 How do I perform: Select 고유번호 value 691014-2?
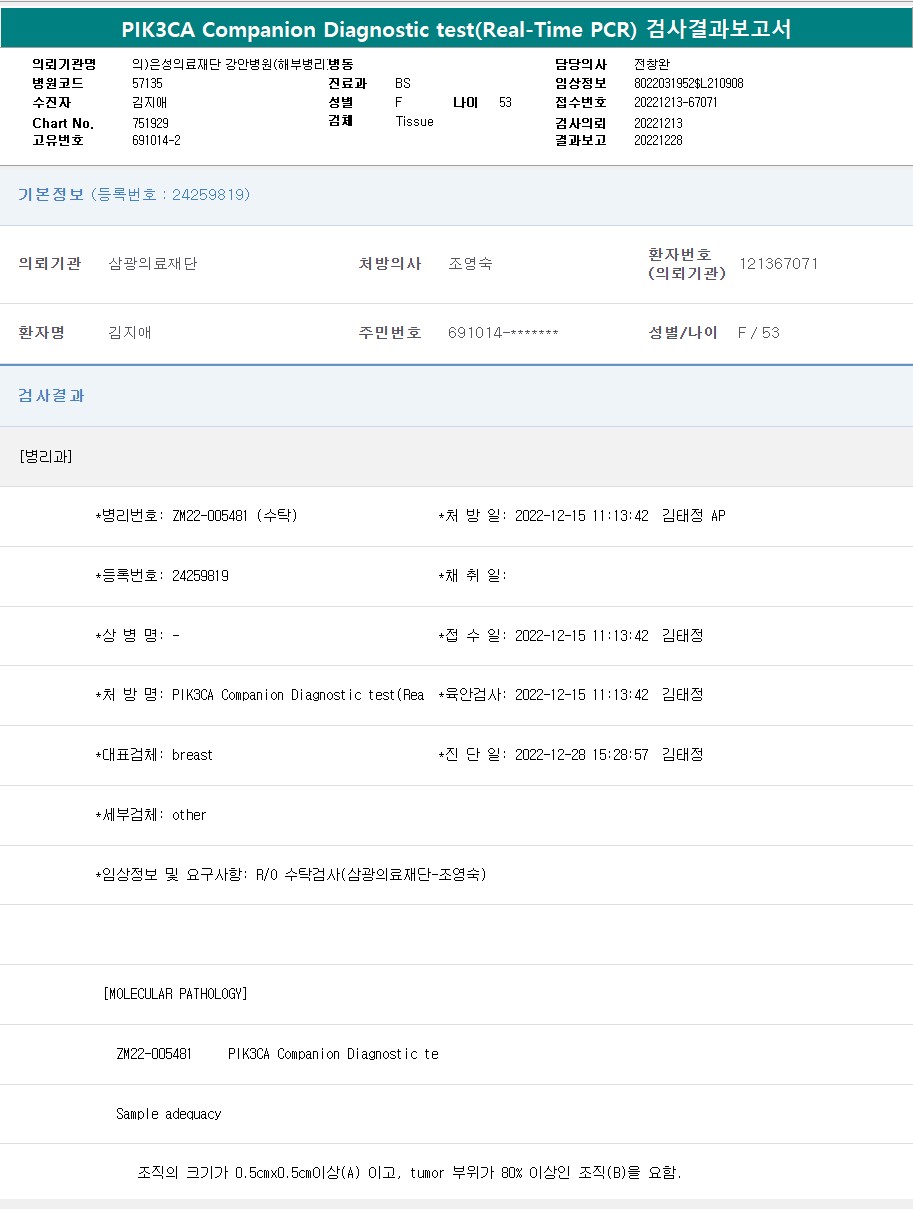156,141
